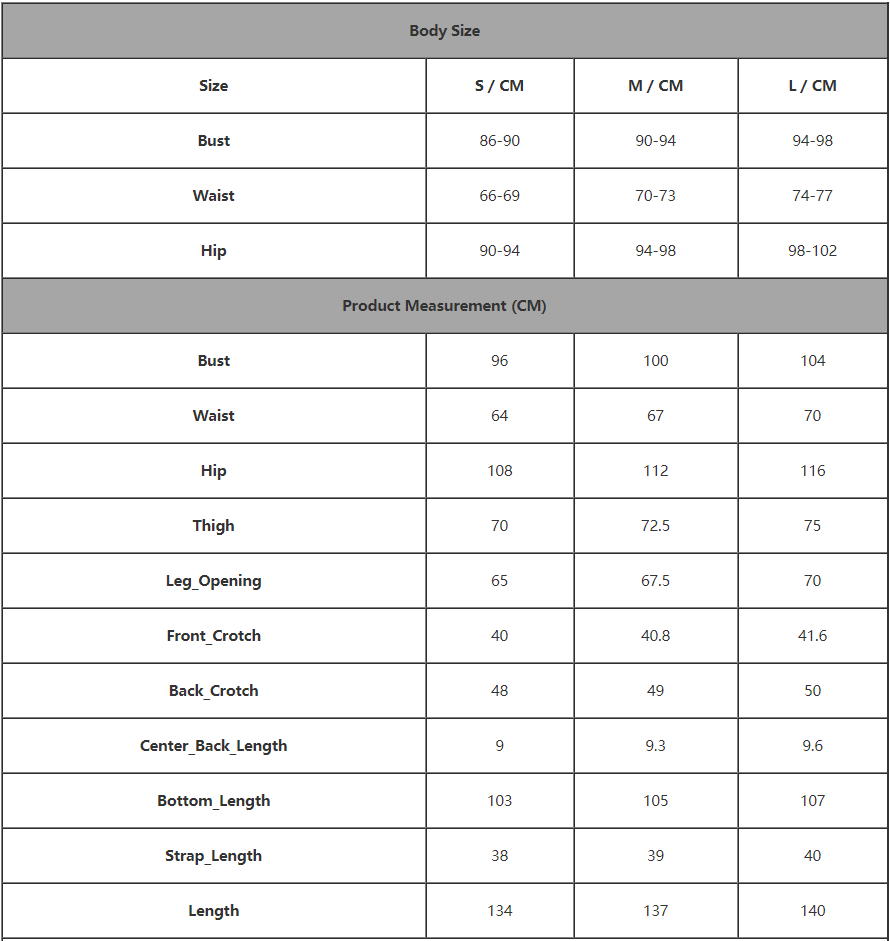890x941 pixels.
Task: Click the 86-90 body bust cell
Action: tap(499, 141)
